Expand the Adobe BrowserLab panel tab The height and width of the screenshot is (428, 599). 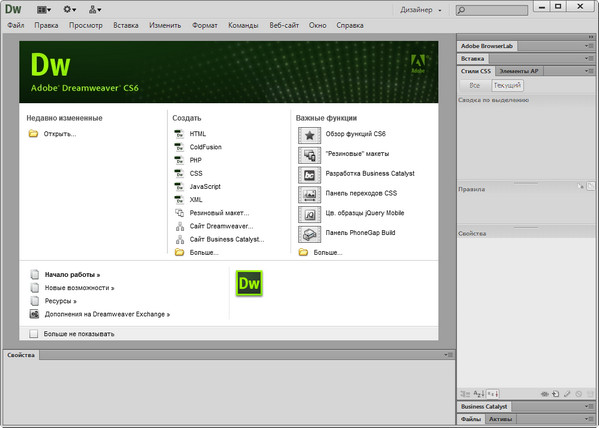[487, 46]
